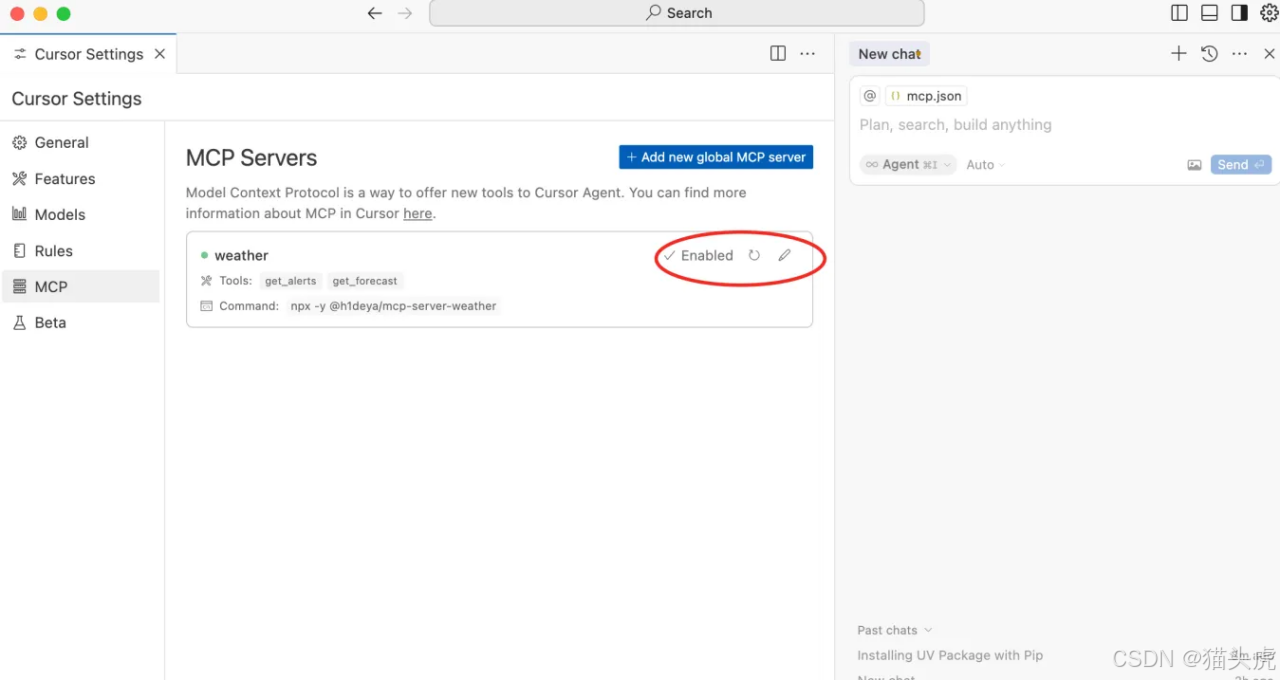Toggle the secondary sidebar layout icon
This screenshot has height=680, width=1280.
[1239, 13]
